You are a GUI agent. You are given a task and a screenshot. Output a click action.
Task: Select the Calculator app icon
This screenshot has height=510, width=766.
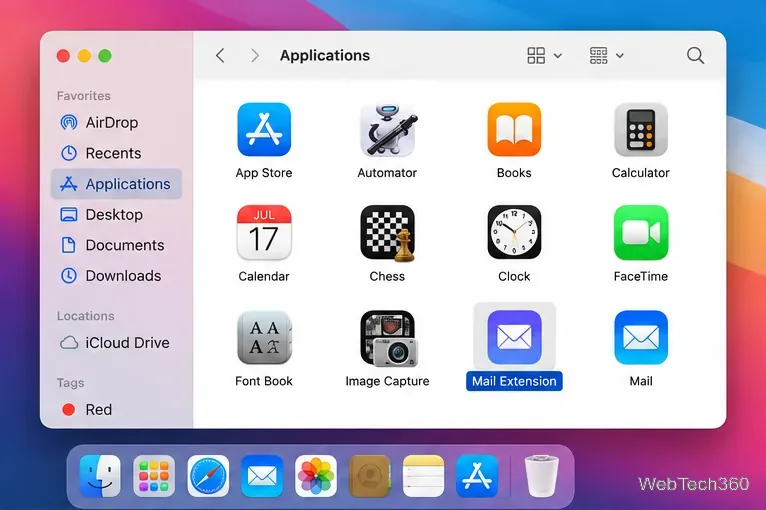[x=640, y=129]
